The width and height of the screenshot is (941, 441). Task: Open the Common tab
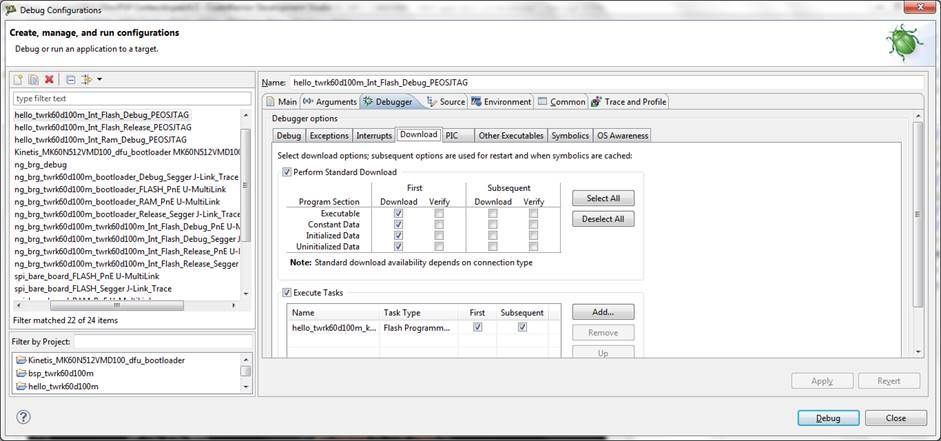tap(561, 102)
